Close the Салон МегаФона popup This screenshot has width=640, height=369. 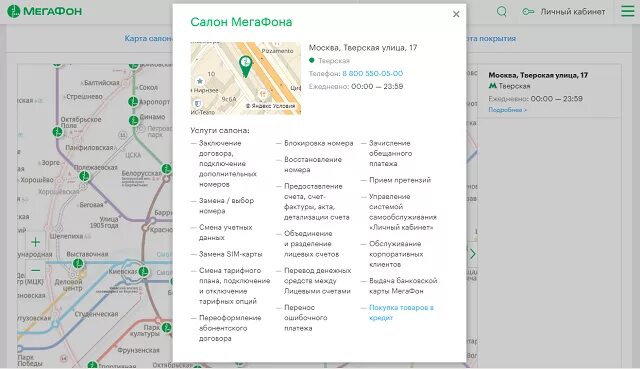[x=456, y=14]
